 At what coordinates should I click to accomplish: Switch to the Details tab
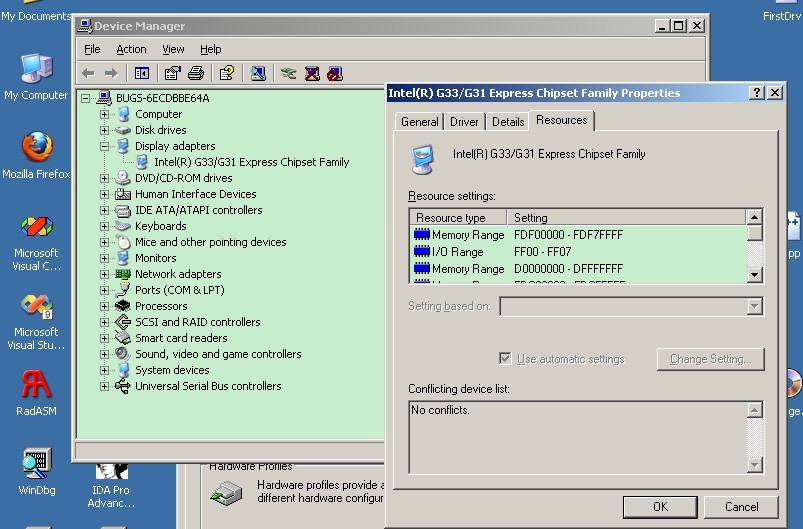(508, 122)
